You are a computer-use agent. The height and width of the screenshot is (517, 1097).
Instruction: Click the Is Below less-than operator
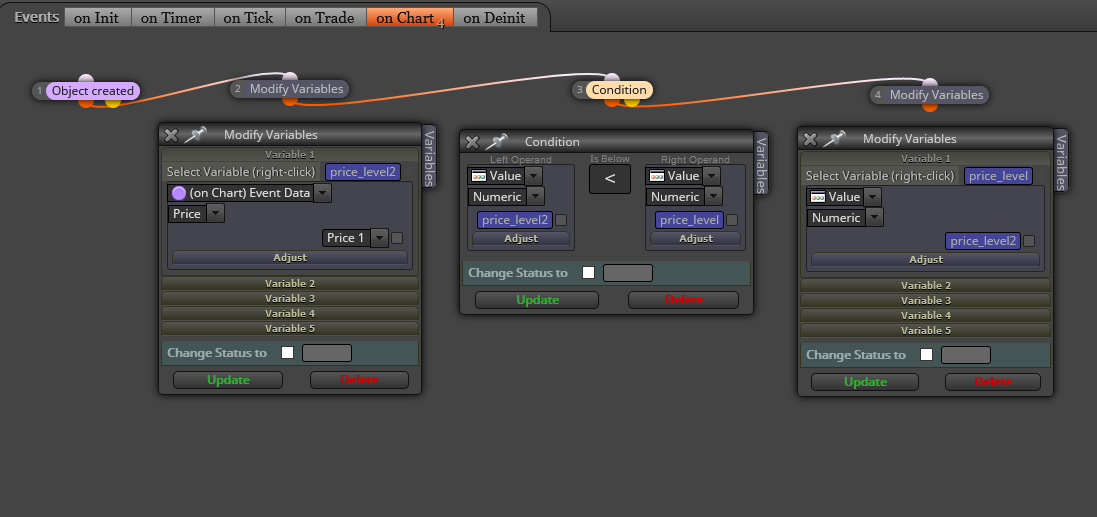coord(609,179)
